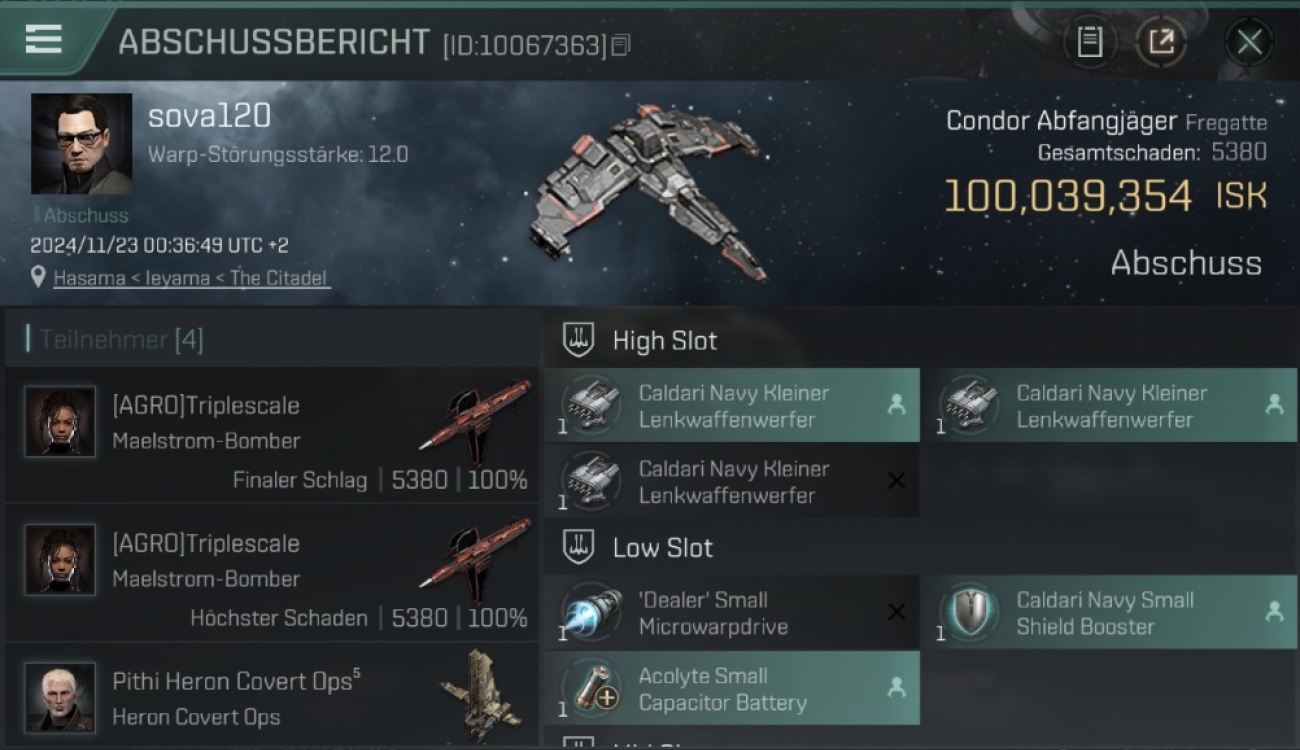Select sova120 pilot portrait
This screenshot has width=1300, height=750.
(x=81, y=144)
